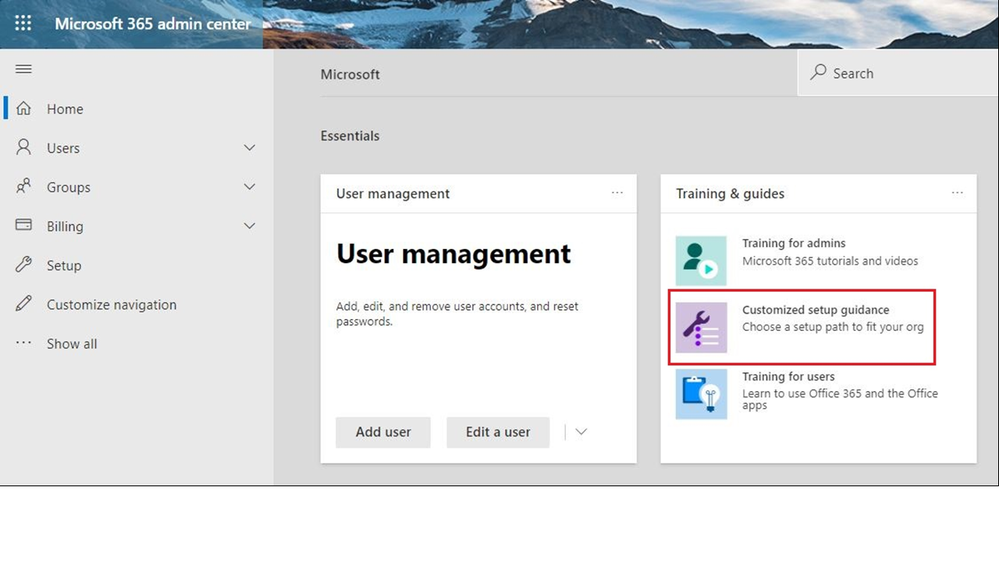Click the large User management heading
This screenshot has width=999, height=562.
[453, 254]
